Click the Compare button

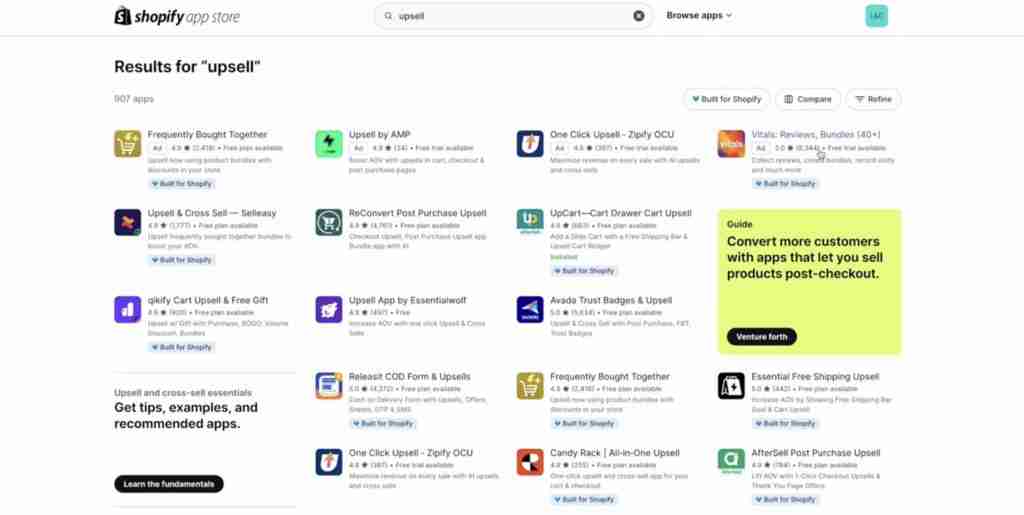click(808, 99)
